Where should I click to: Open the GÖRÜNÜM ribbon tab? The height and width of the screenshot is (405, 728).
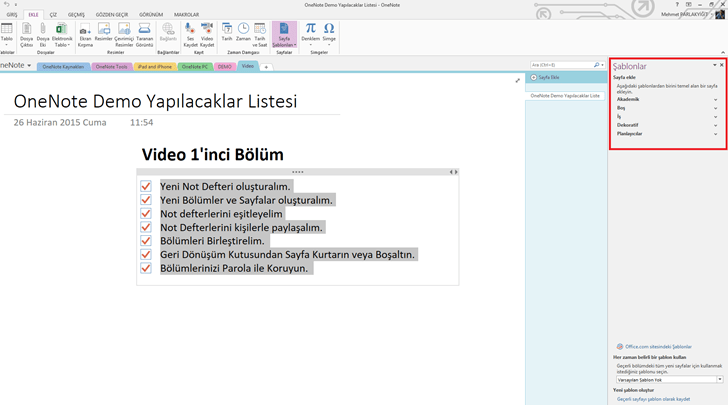coord(151,14)
